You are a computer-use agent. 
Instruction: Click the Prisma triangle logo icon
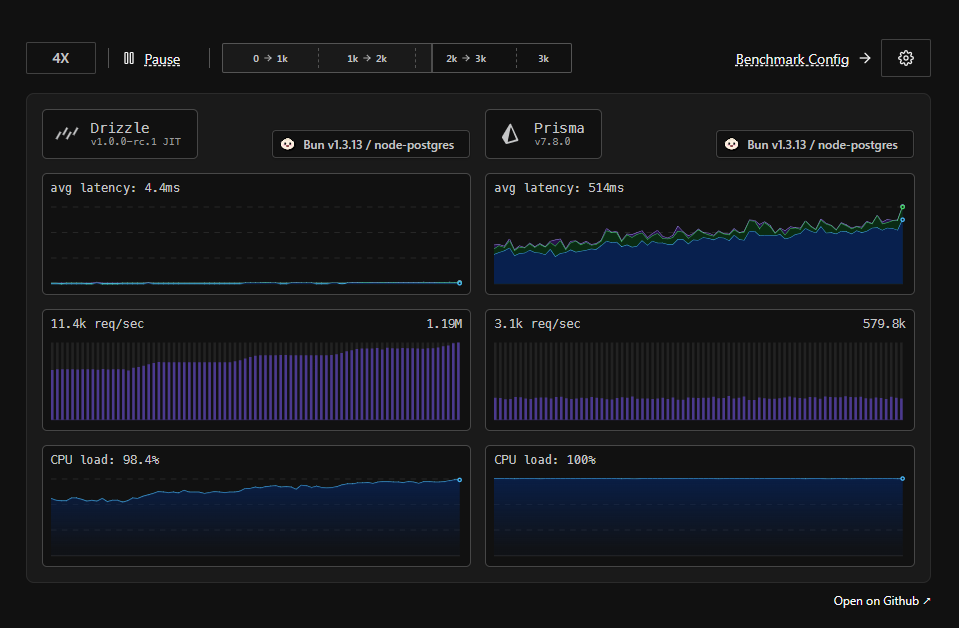tap(510, 133)
